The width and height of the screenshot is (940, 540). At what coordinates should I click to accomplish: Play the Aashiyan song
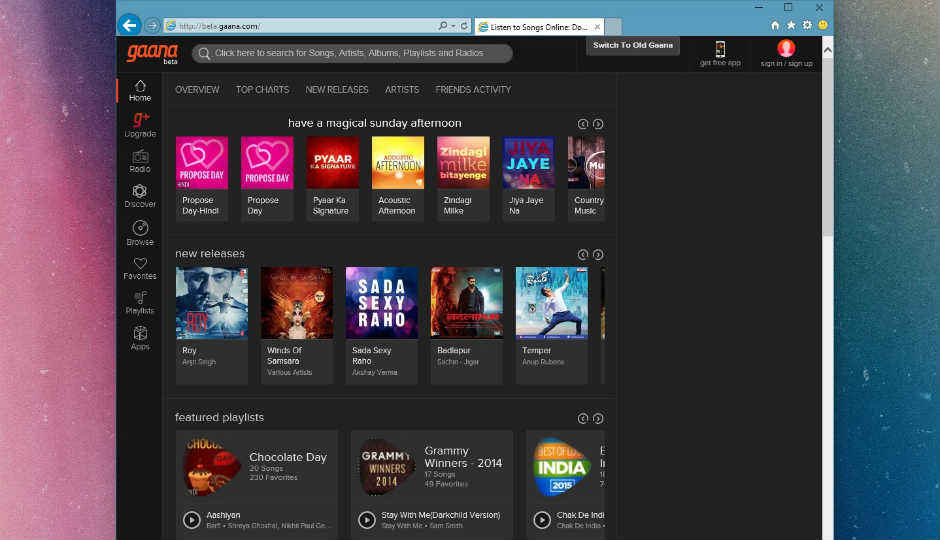click(192, 520)
